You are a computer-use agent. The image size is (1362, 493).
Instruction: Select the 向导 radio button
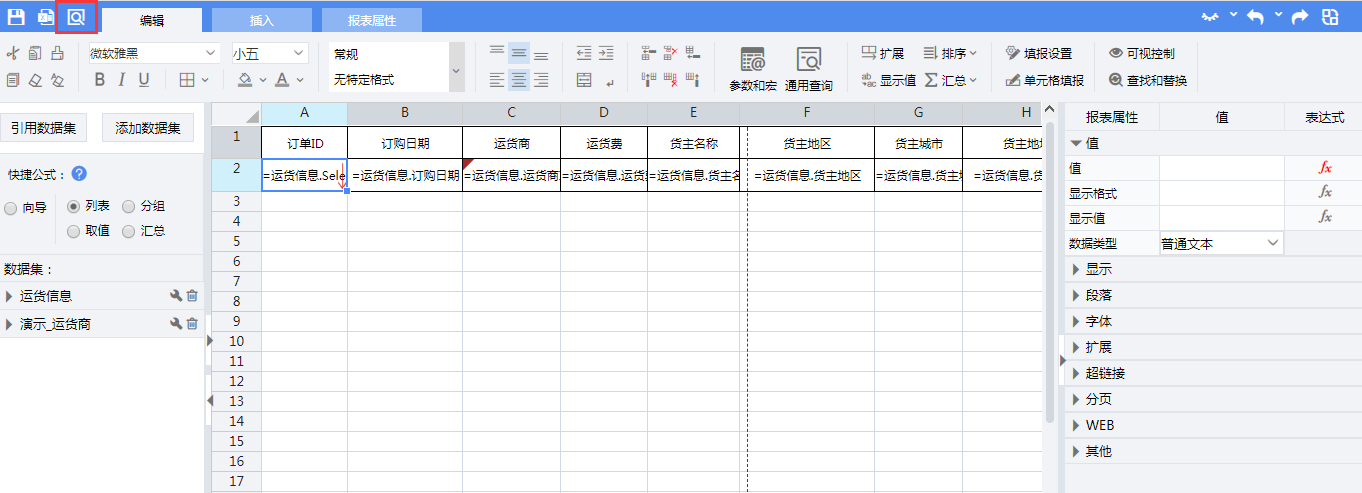[x=11, y=208]
